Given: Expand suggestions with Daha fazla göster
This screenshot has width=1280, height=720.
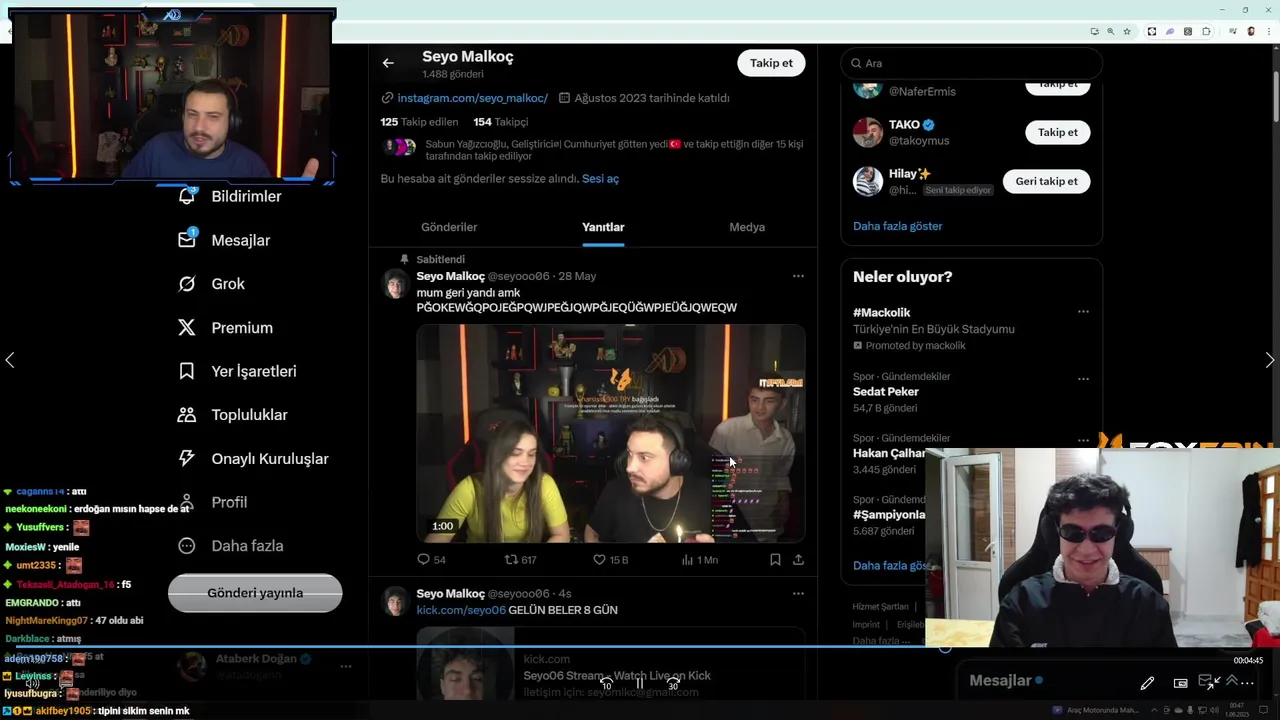Looking at the screenshot, I should pyautogui.click(x=897, y=226).
